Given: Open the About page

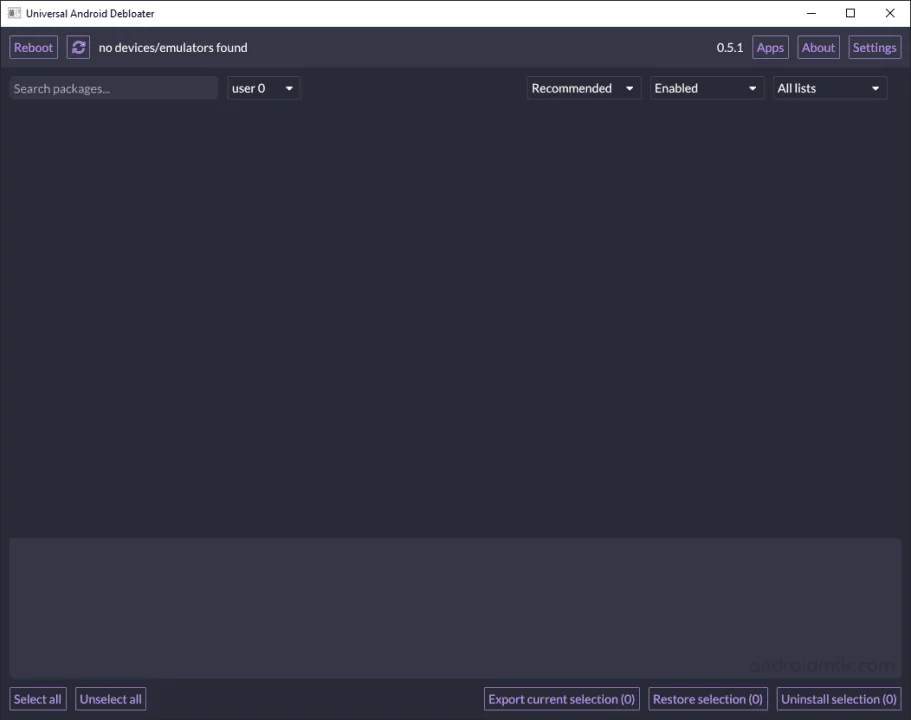Looking at the screenshot, I should pos(818,47).
